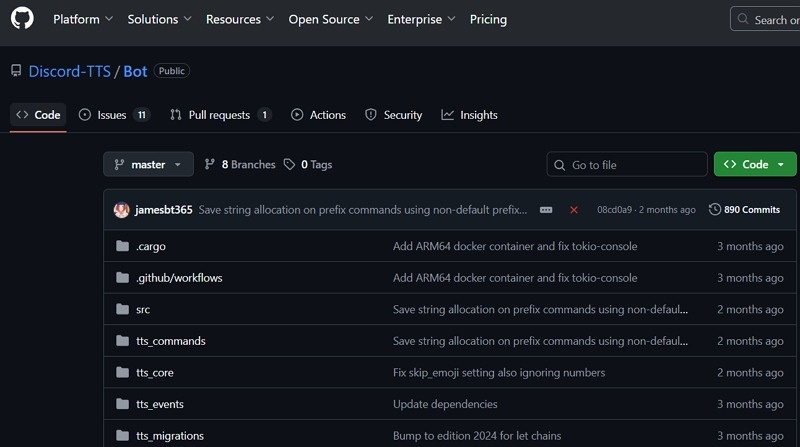
Task: Click the history clock icon by 890 Commits
Action: (715, 210)
